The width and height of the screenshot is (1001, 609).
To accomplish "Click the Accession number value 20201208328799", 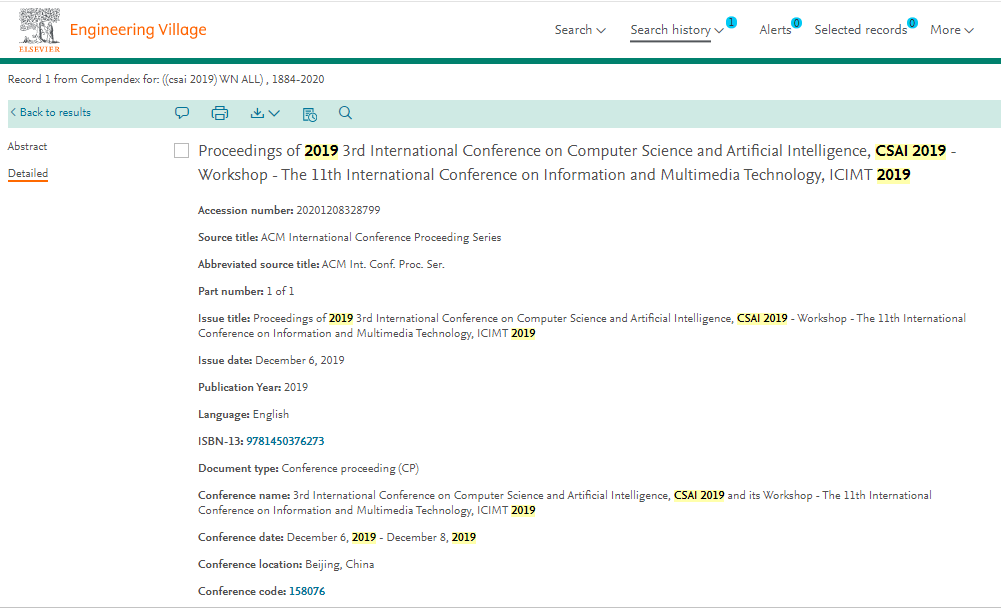I will 338,210.
